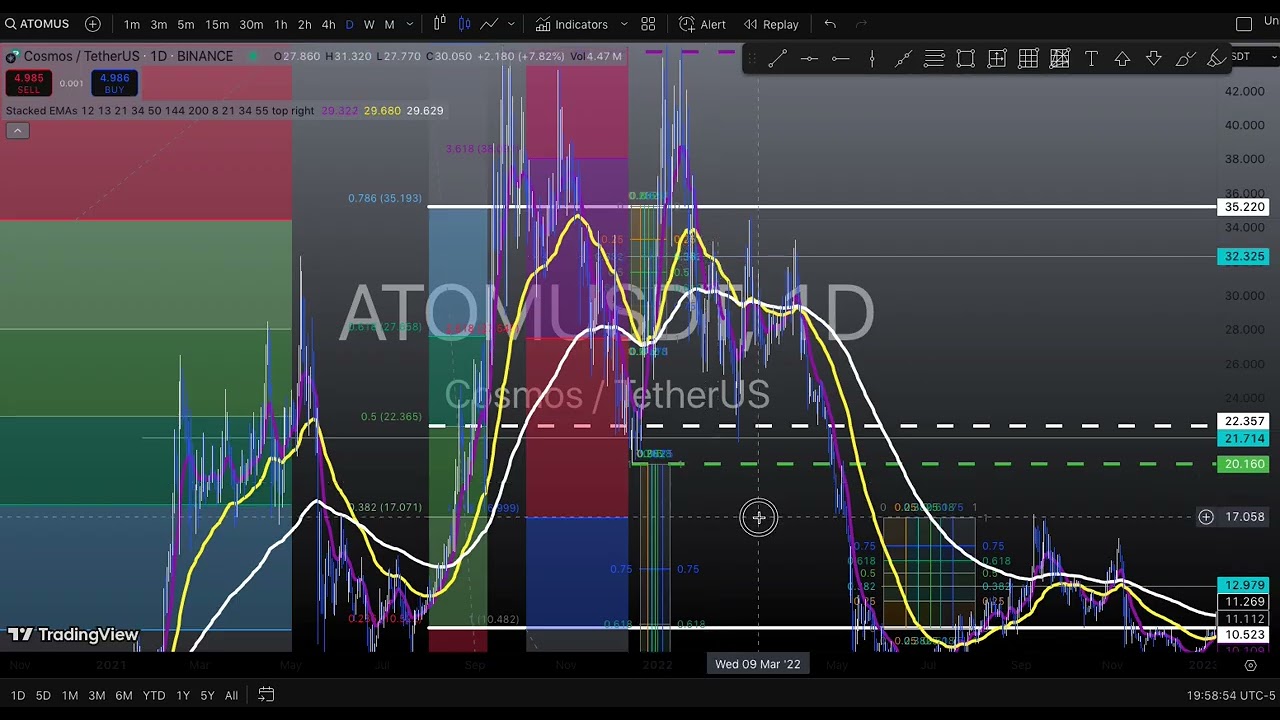1280x720 pixels.
Task: Select the bars chart style icon
Action: (x=440, y=24)
